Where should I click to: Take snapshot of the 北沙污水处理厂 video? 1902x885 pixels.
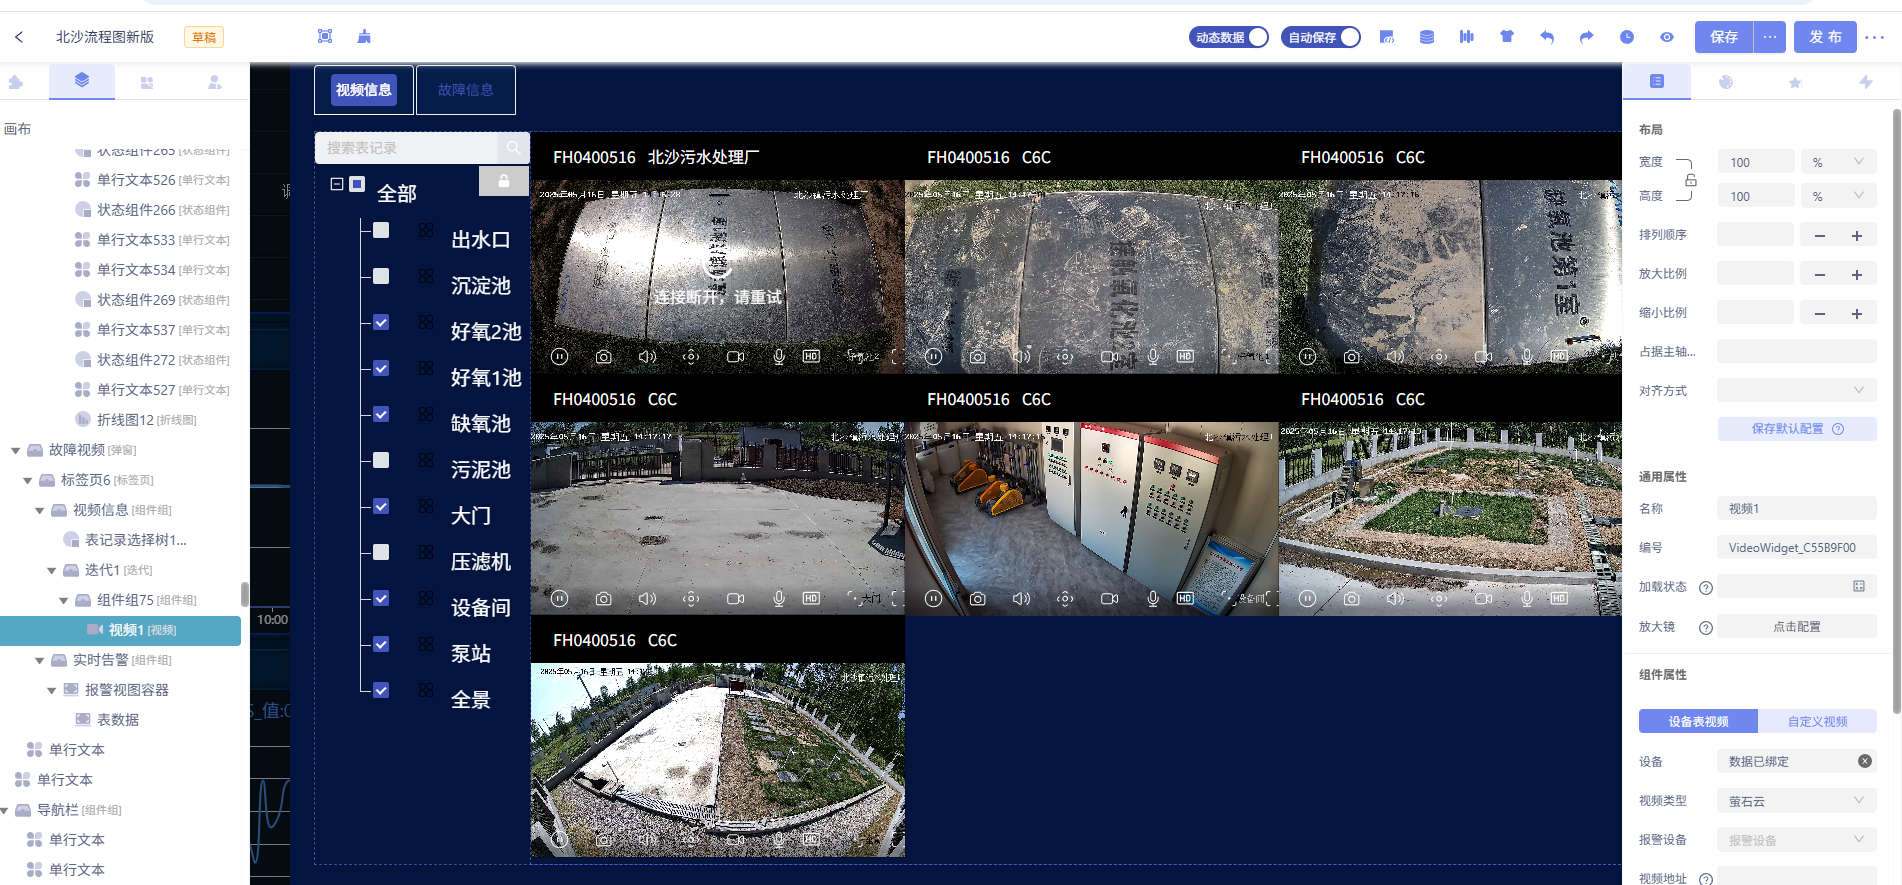603,357
